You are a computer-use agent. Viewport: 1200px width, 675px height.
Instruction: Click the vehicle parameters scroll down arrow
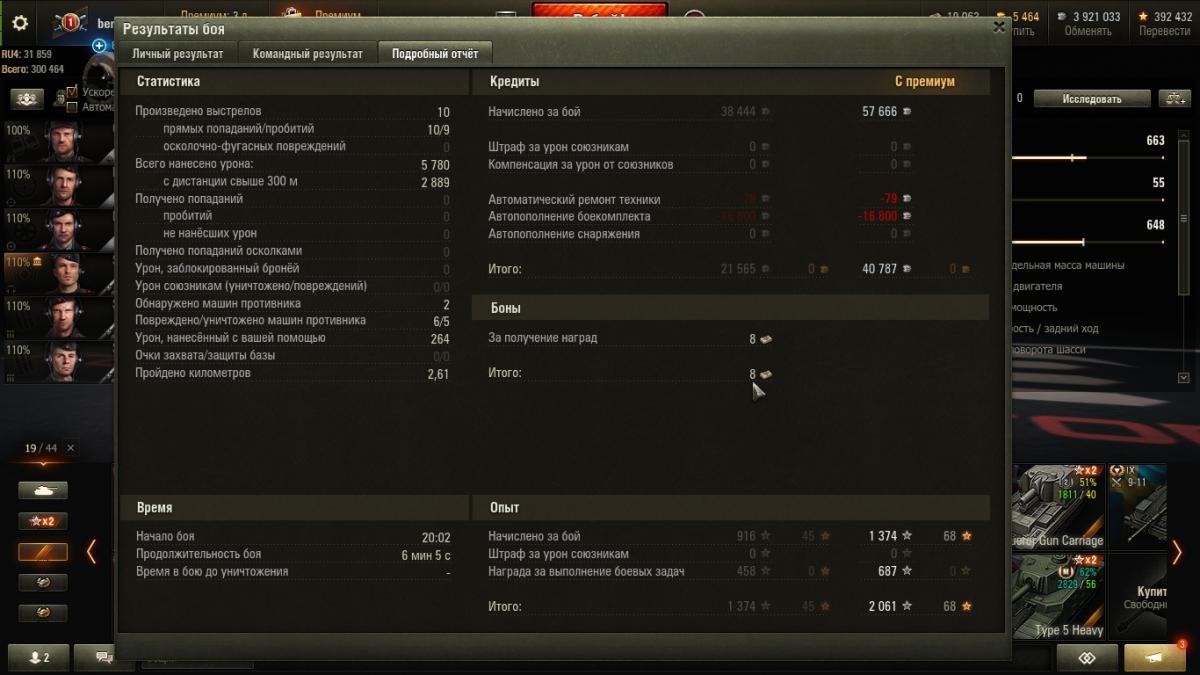click(1184, 378)
